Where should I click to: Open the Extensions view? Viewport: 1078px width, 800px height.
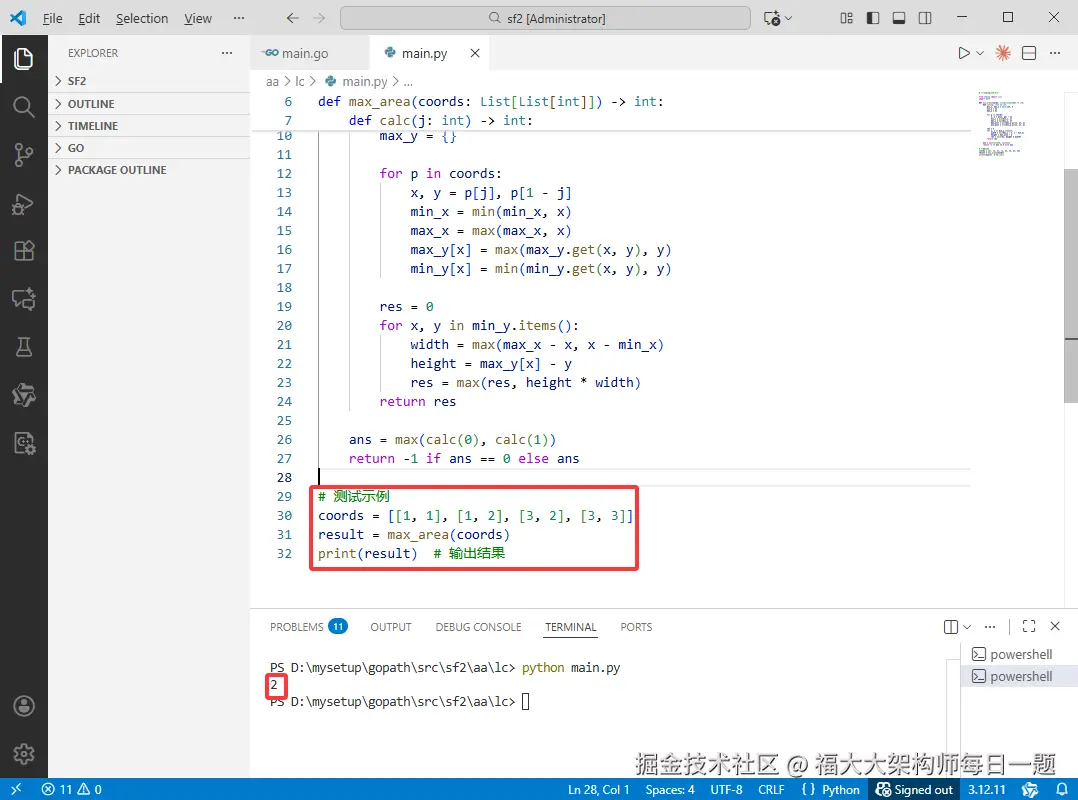(x=23, y=251)
